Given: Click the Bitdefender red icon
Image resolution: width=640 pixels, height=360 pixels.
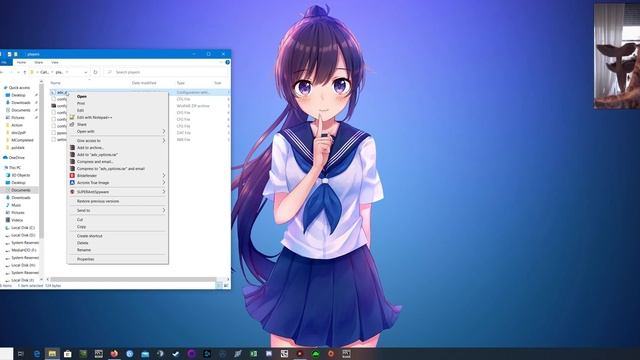Looking at the screenshot, I should [72, 176].
